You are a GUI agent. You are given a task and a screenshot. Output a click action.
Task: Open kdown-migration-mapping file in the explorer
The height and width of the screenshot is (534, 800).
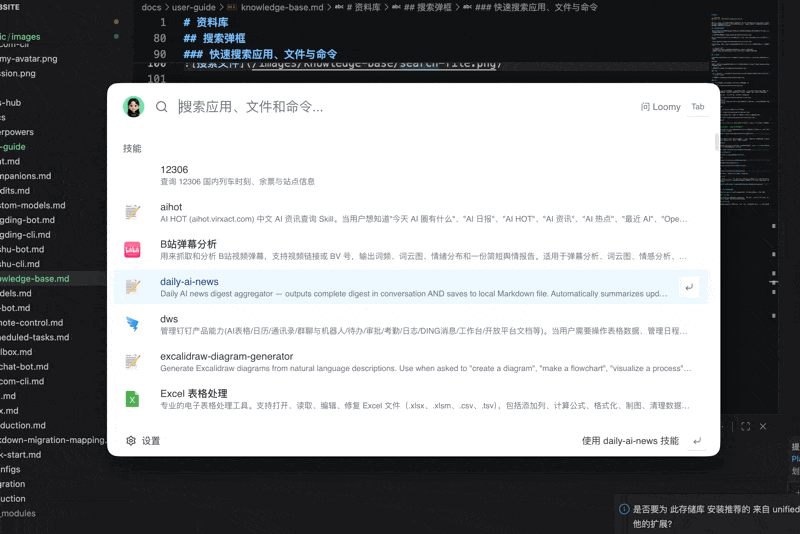(x=53, y=440)
